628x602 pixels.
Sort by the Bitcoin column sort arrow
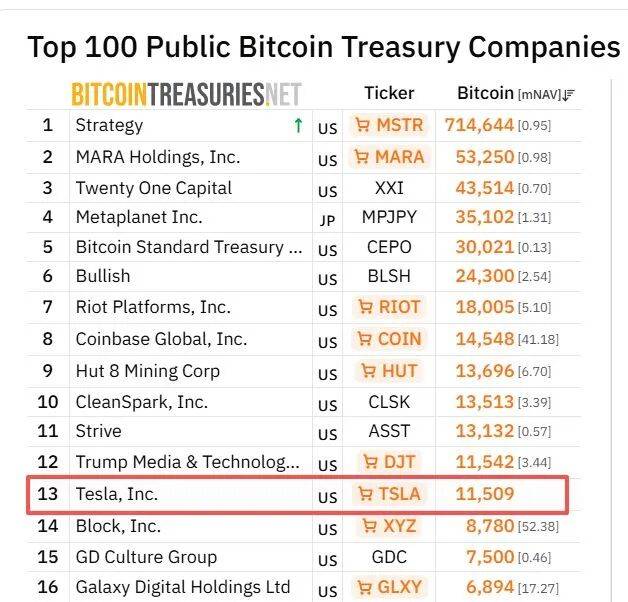click(x=569, y=95)
